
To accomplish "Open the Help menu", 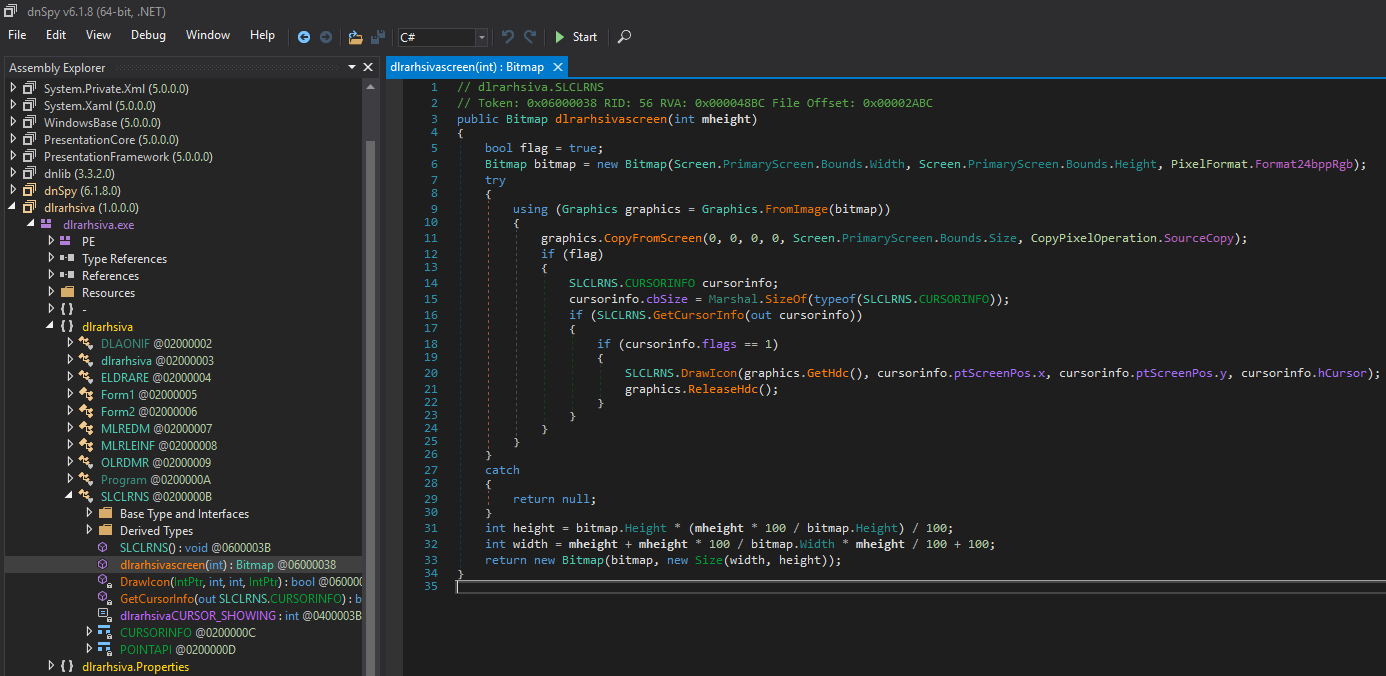I will click(262, 35).
